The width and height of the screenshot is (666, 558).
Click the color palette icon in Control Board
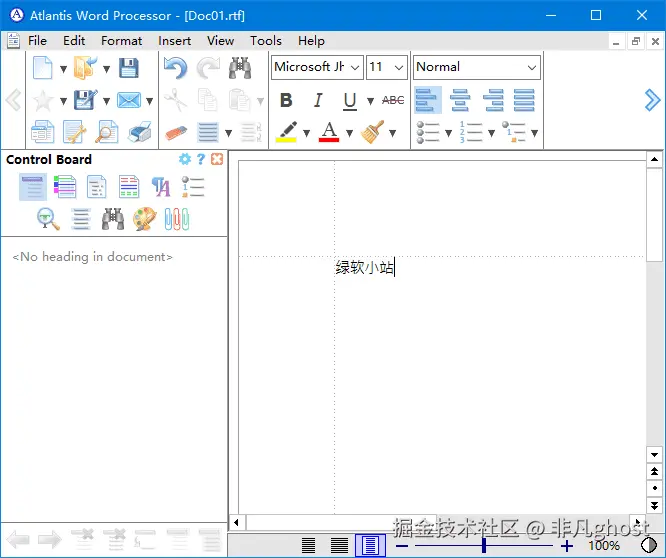(x=145, y=219)
